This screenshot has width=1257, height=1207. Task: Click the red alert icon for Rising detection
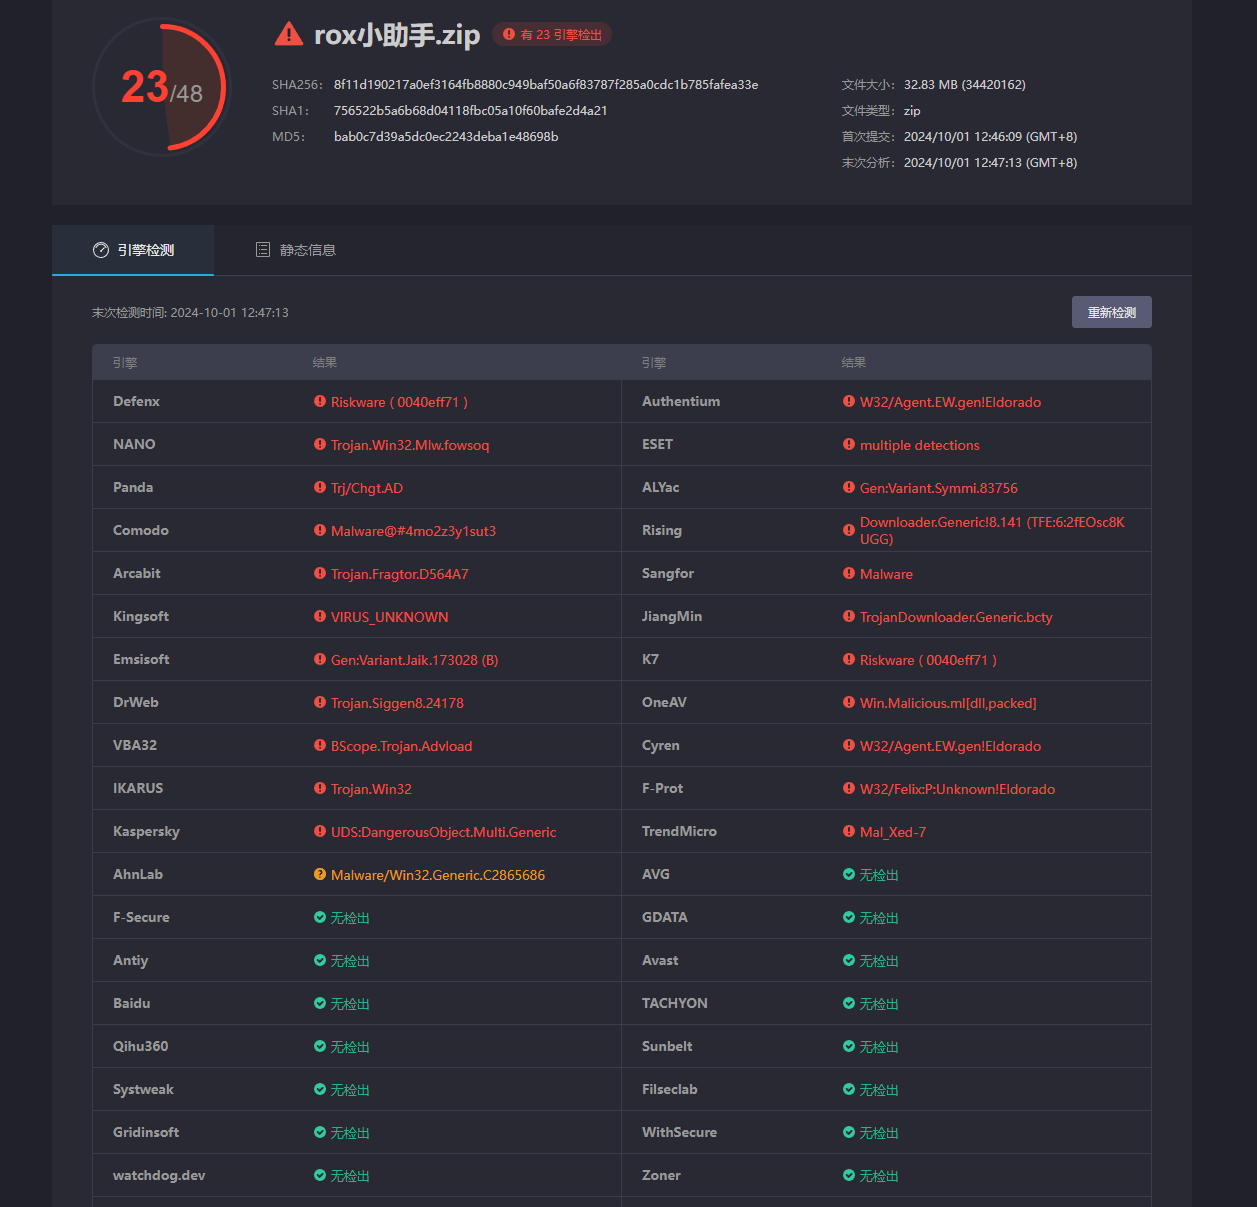pos(849,531)
